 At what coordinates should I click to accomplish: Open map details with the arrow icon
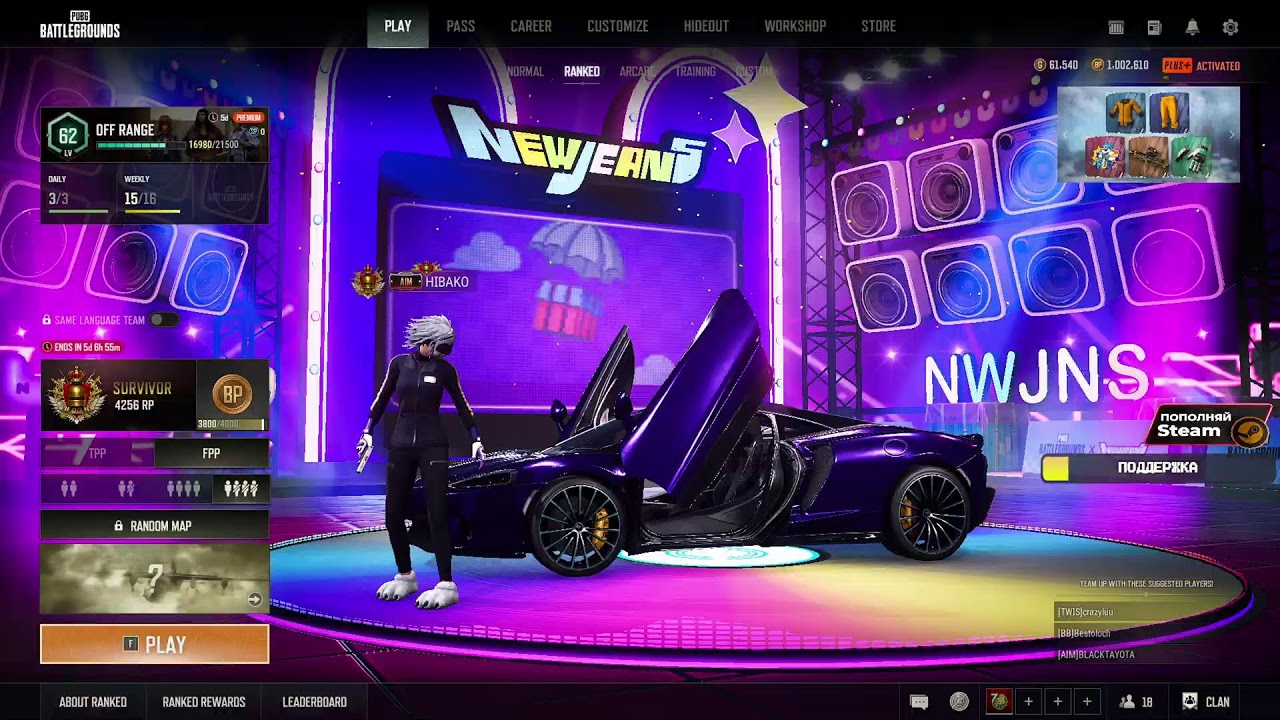click(x=255, y=599)
